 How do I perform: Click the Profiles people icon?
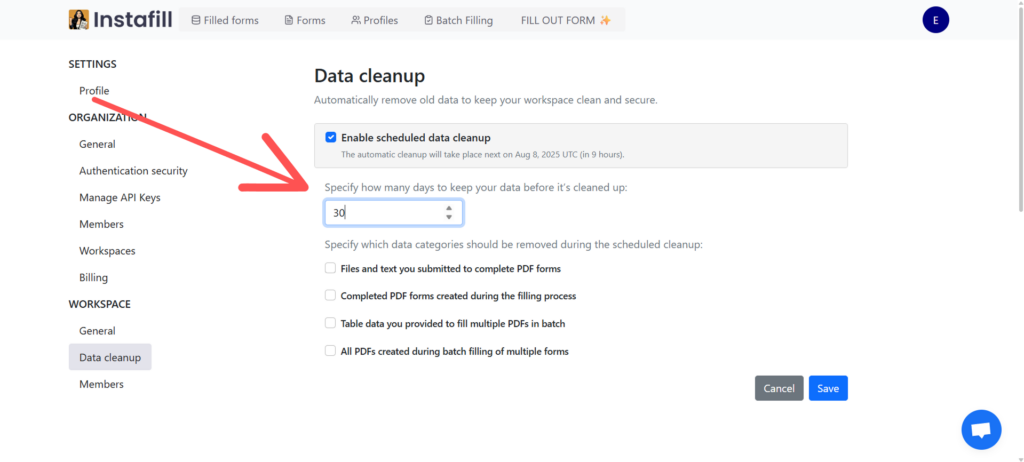point(356,20)
